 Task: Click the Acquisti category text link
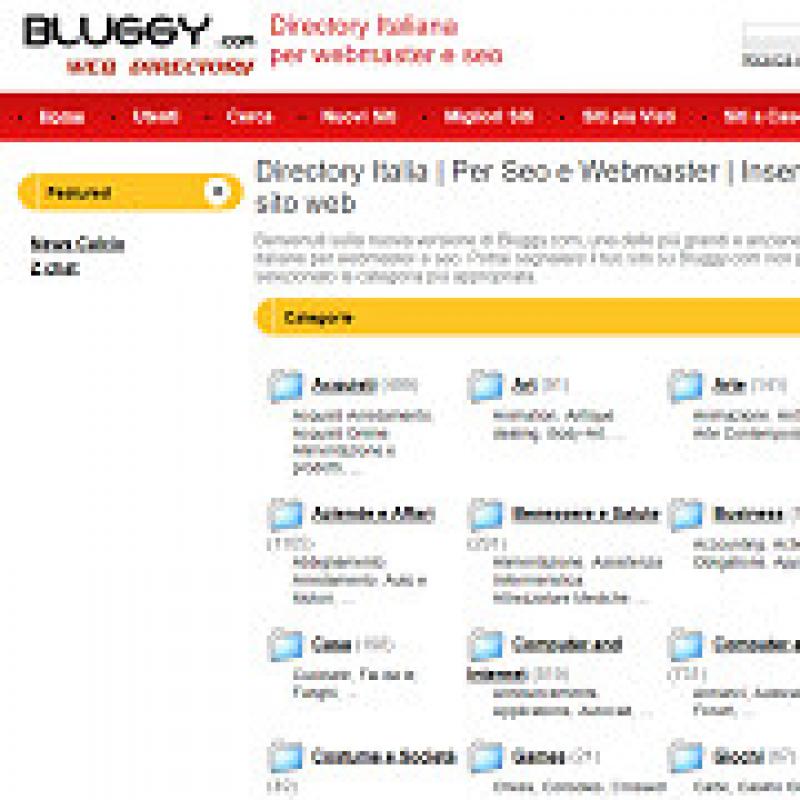click(344, 385)
